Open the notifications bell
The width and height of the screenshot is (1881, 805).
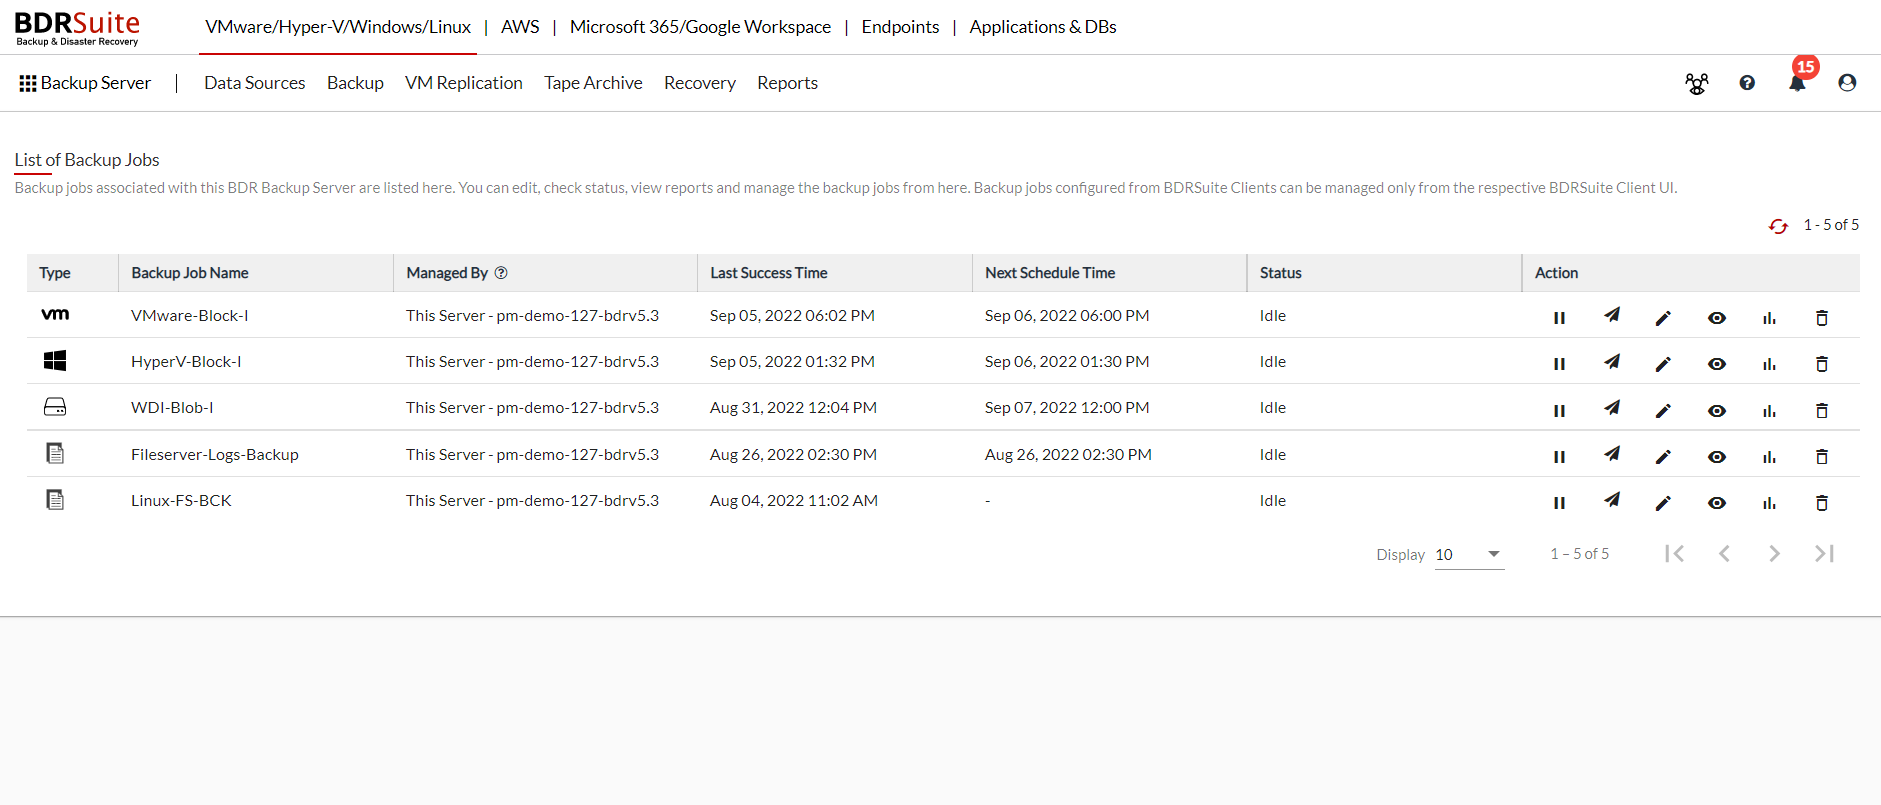point(1797,83)
